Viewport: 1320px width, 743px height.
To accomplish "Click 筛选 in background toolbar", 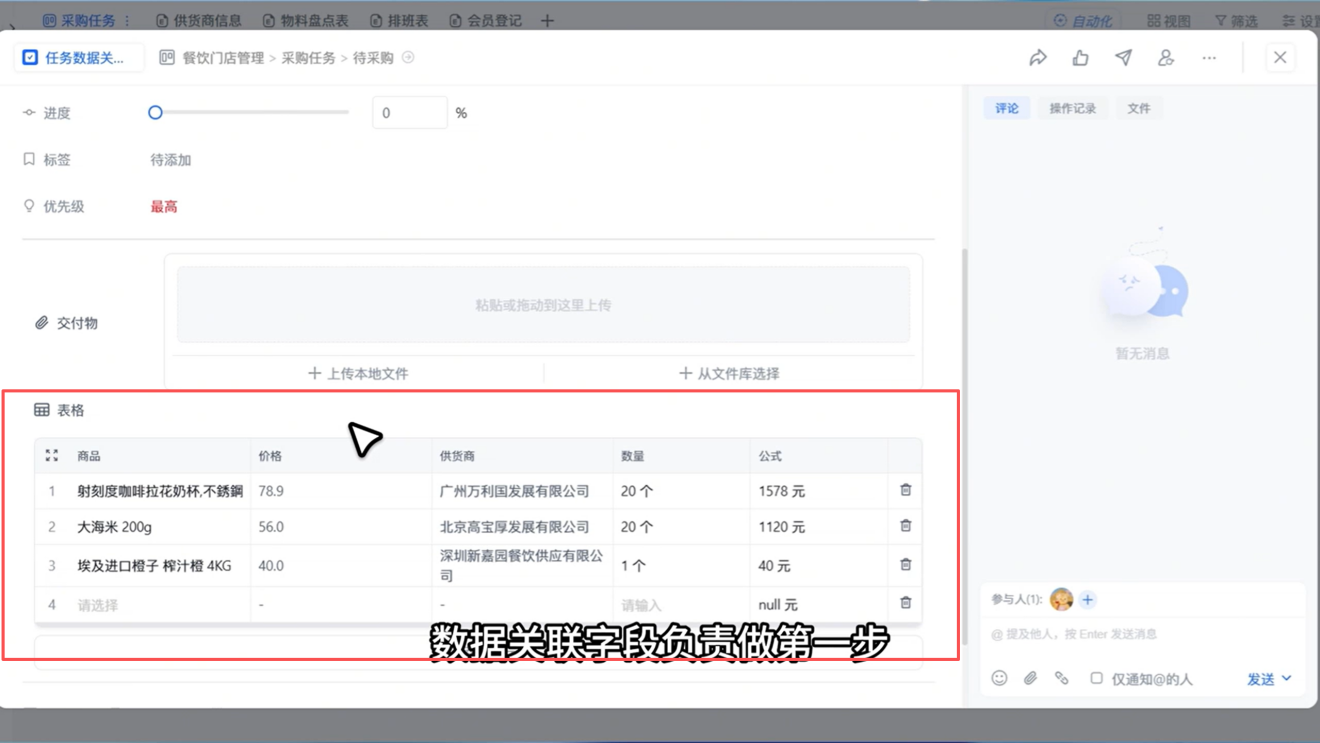I will pos(1236,21).
